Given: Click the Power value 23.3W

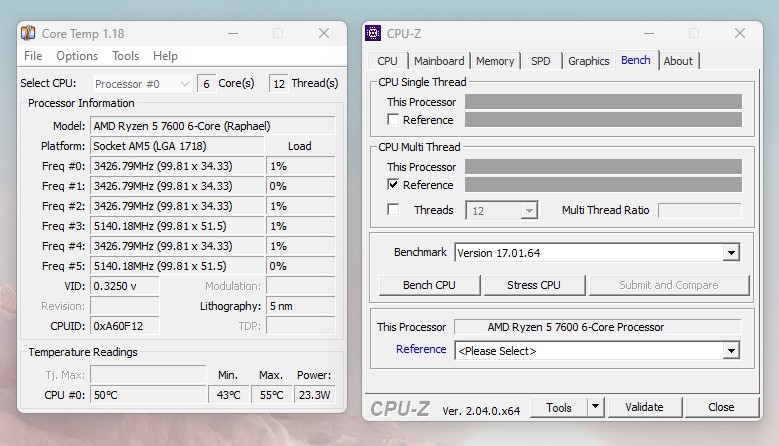Looking at the screenshot, I should (314, 395).
